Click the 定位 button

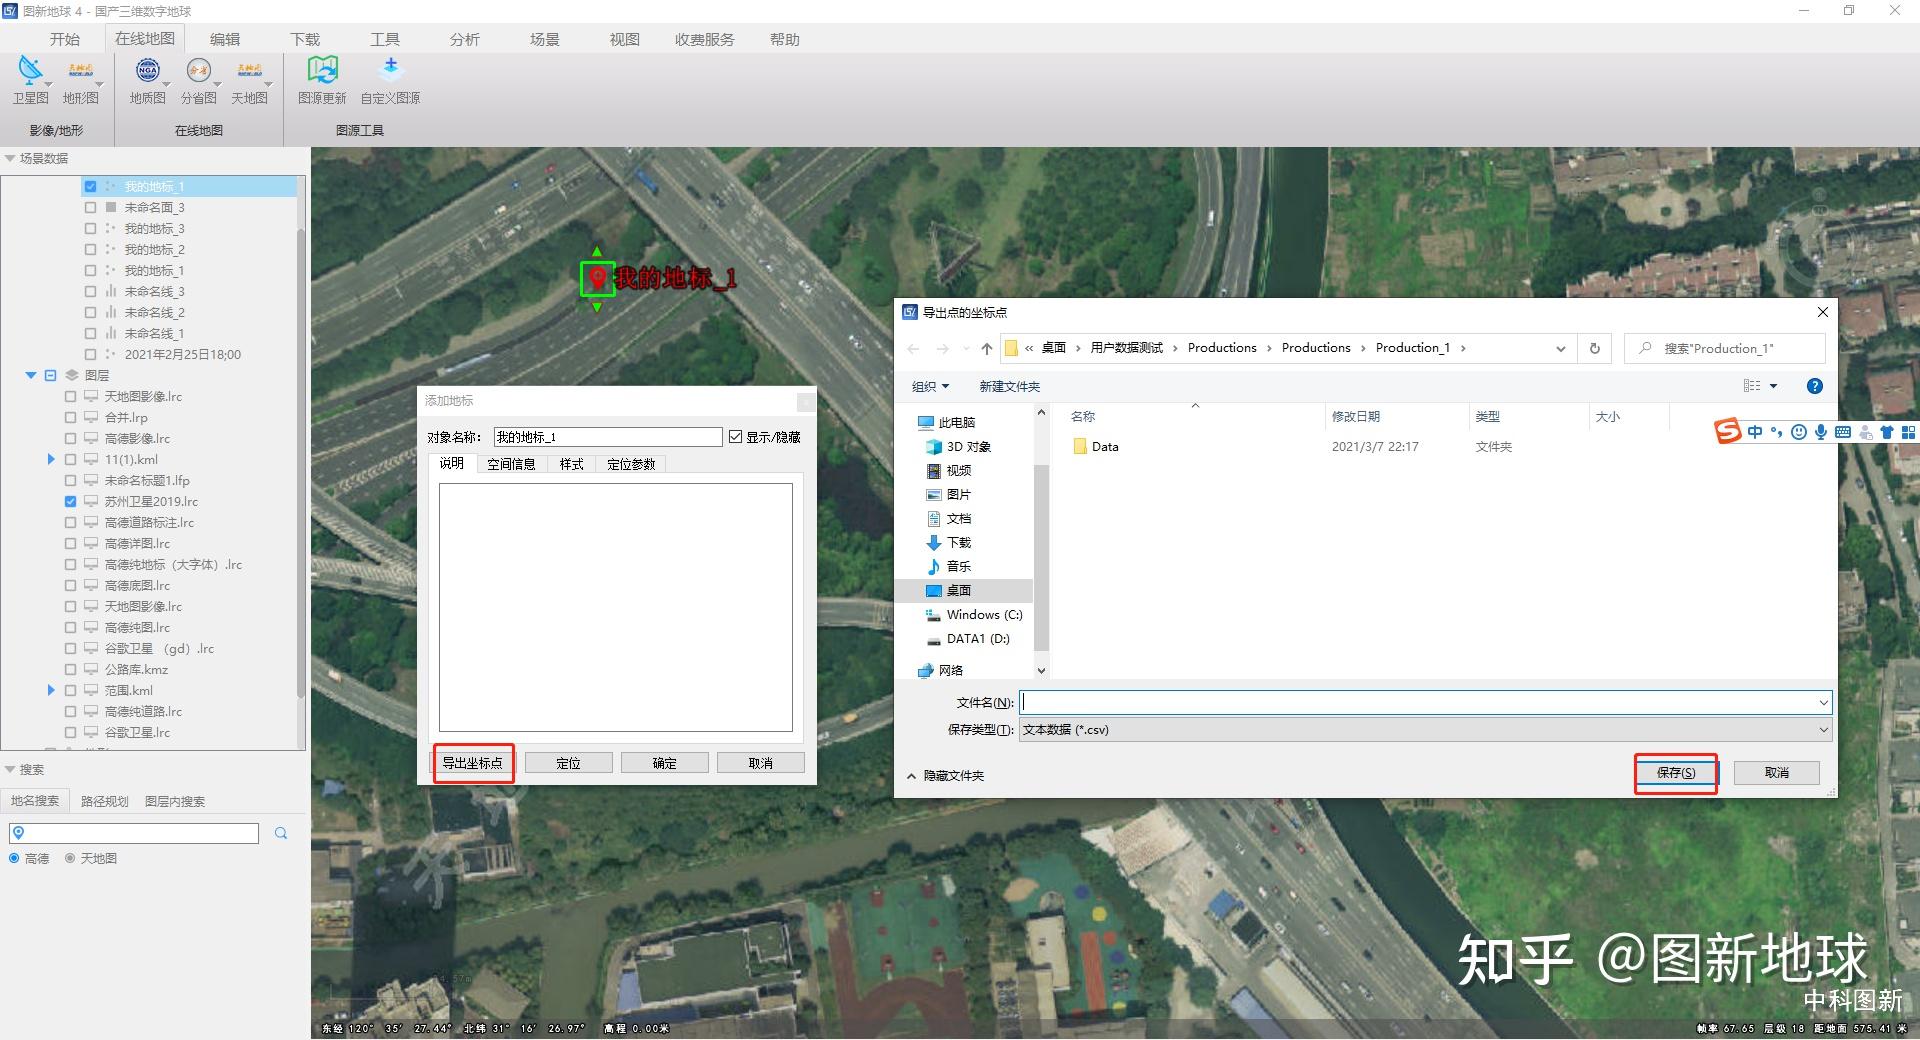pyautogui.click(x=568, y=763)
